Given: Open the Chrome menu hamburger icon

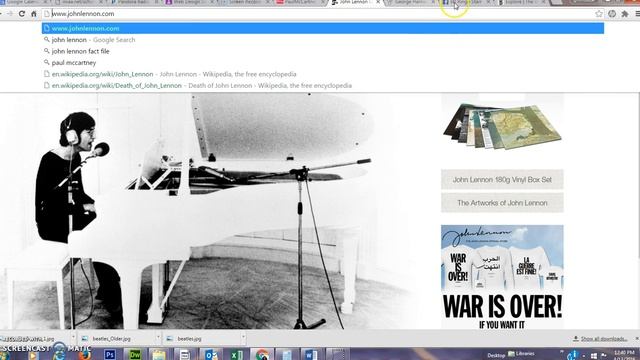Looking at the screenshot, I should click(637, 14).
